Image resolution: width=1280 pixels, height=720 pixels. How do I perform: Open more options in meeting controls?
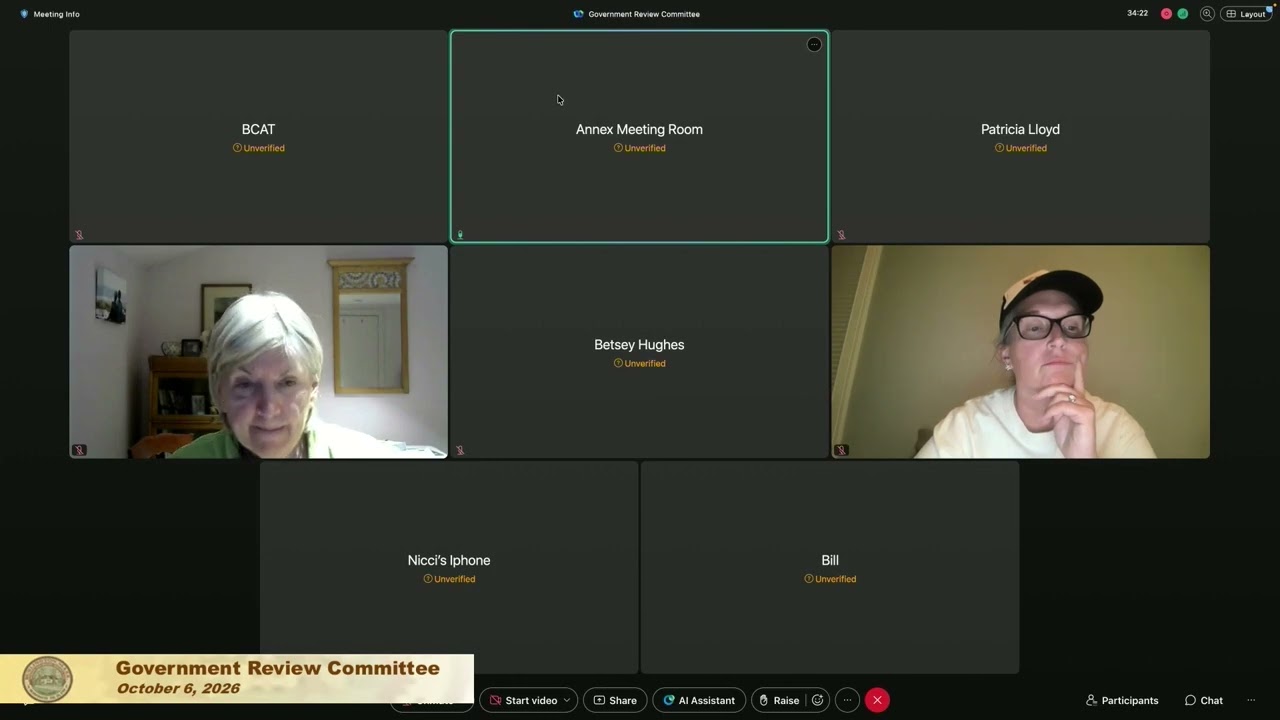pyautogui.click(x=847, y=700)
